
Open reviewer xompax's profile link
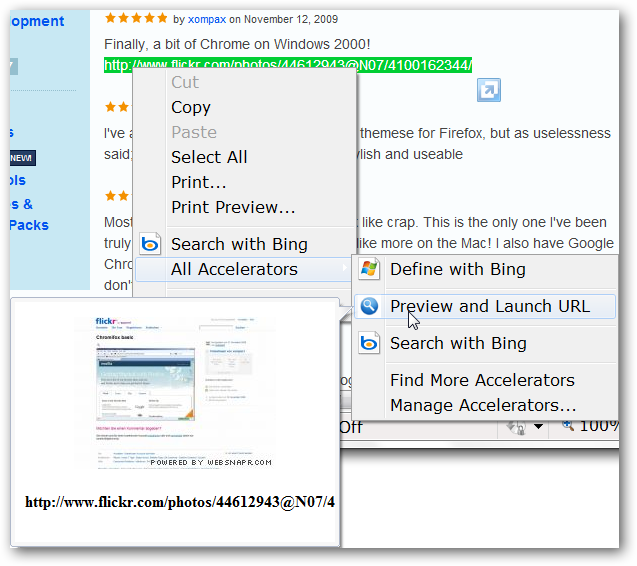coord(207,19)
